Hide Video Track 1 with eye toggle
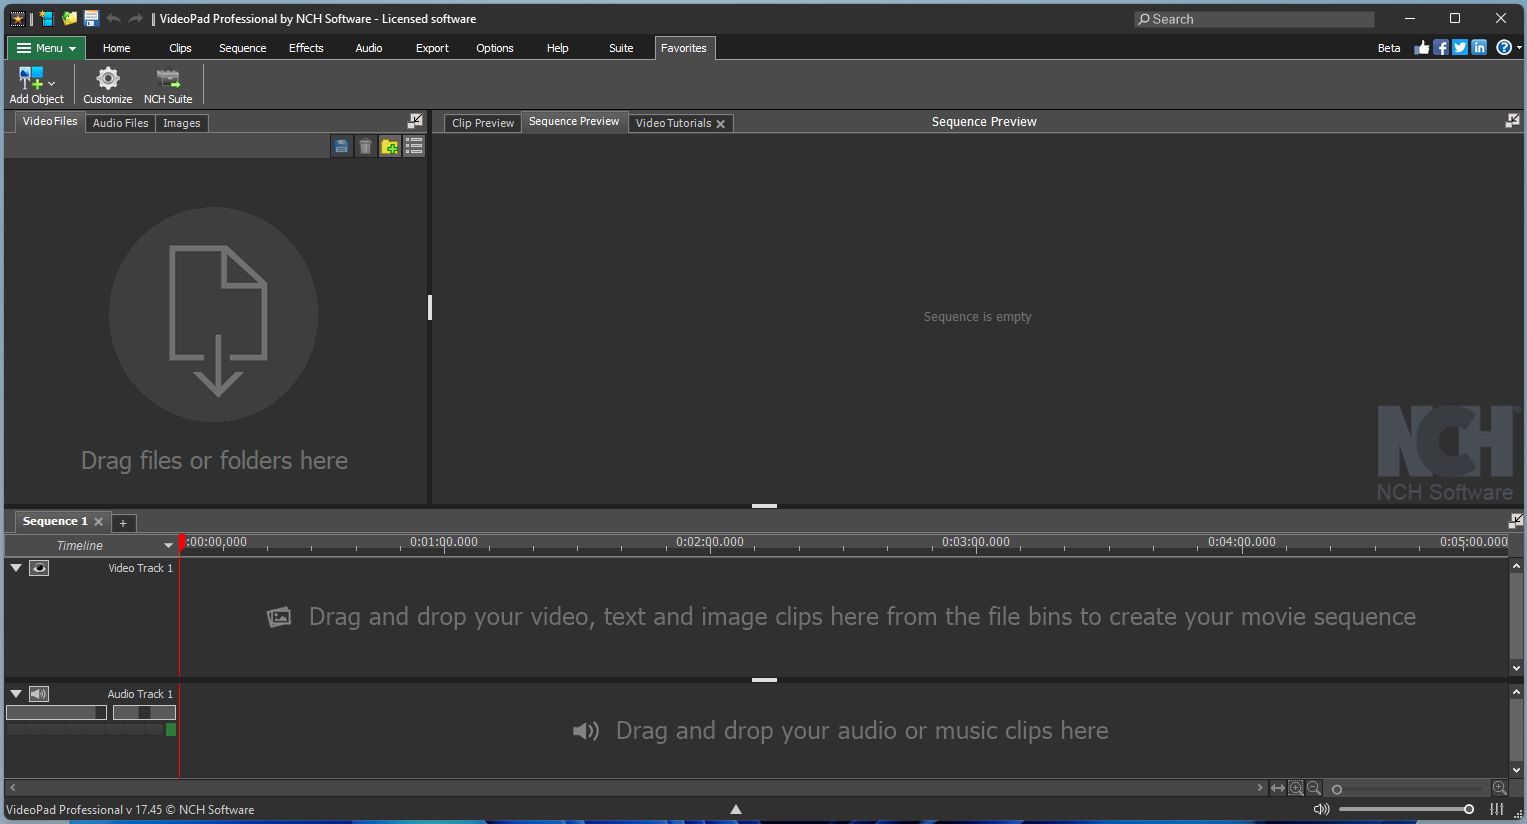 [39, 568]
